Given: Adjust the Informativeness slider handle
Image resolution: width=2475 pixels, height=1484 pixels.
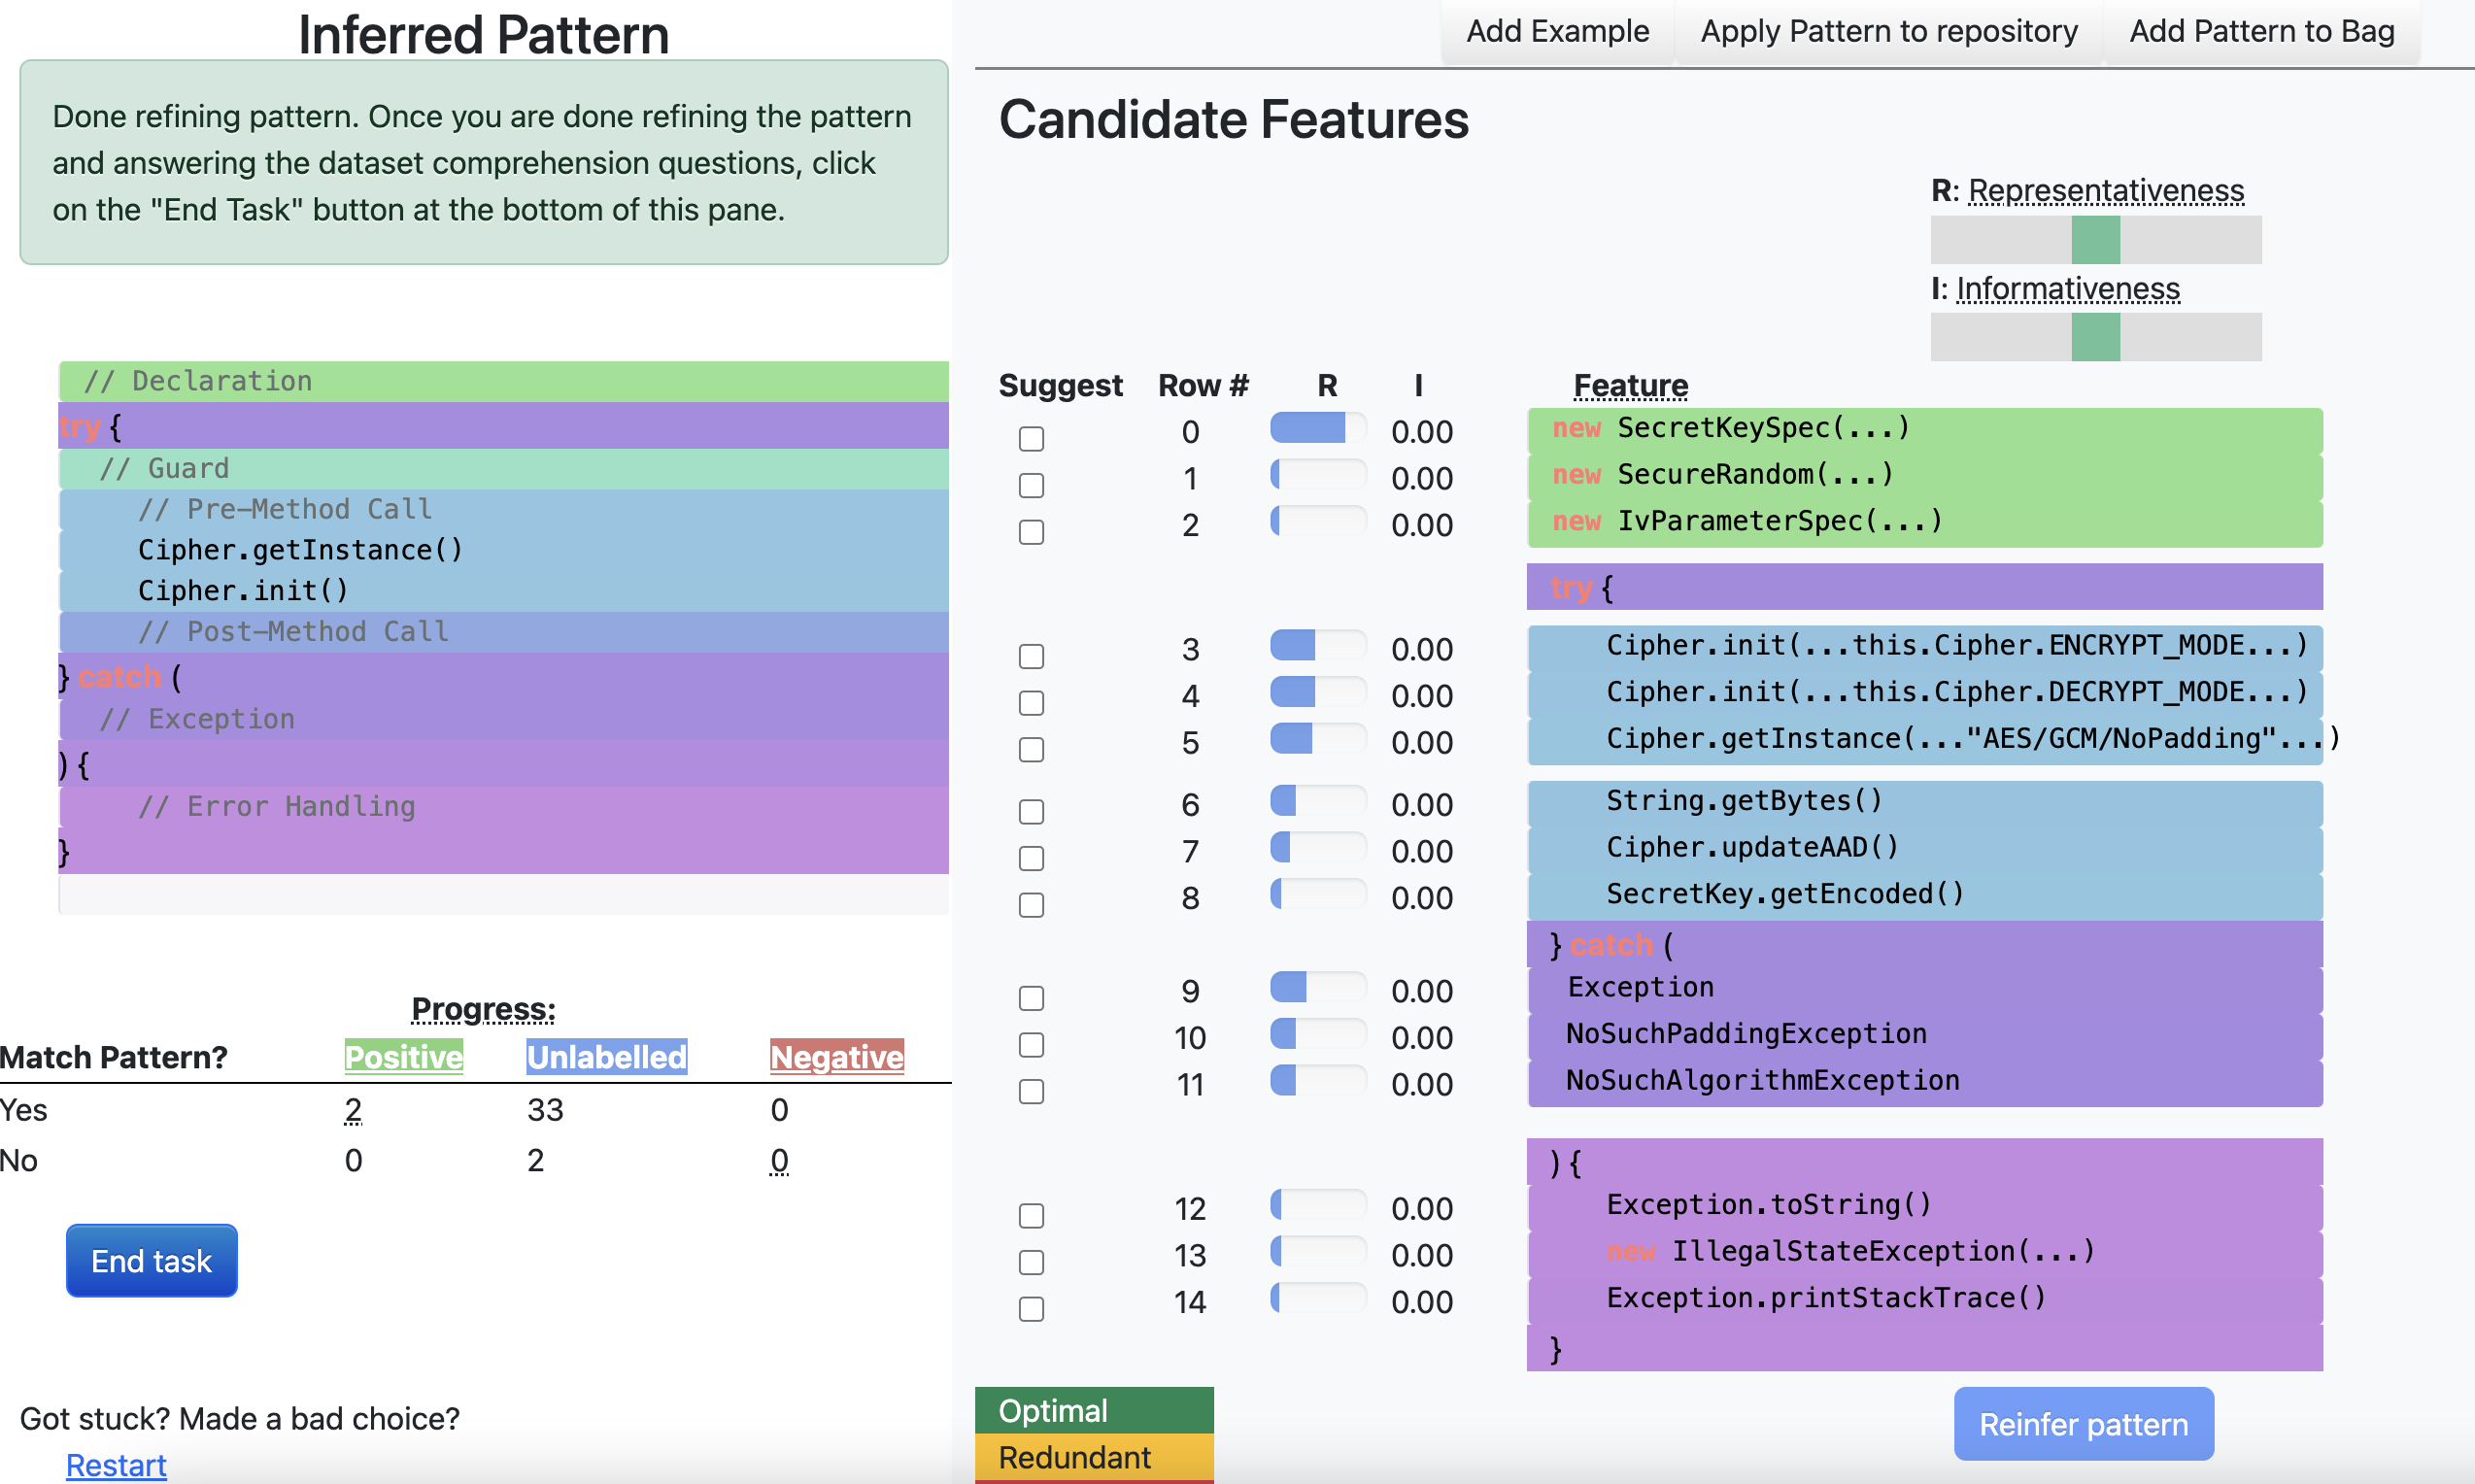Looking at the screenshot, I should (x=2095, y=337).
